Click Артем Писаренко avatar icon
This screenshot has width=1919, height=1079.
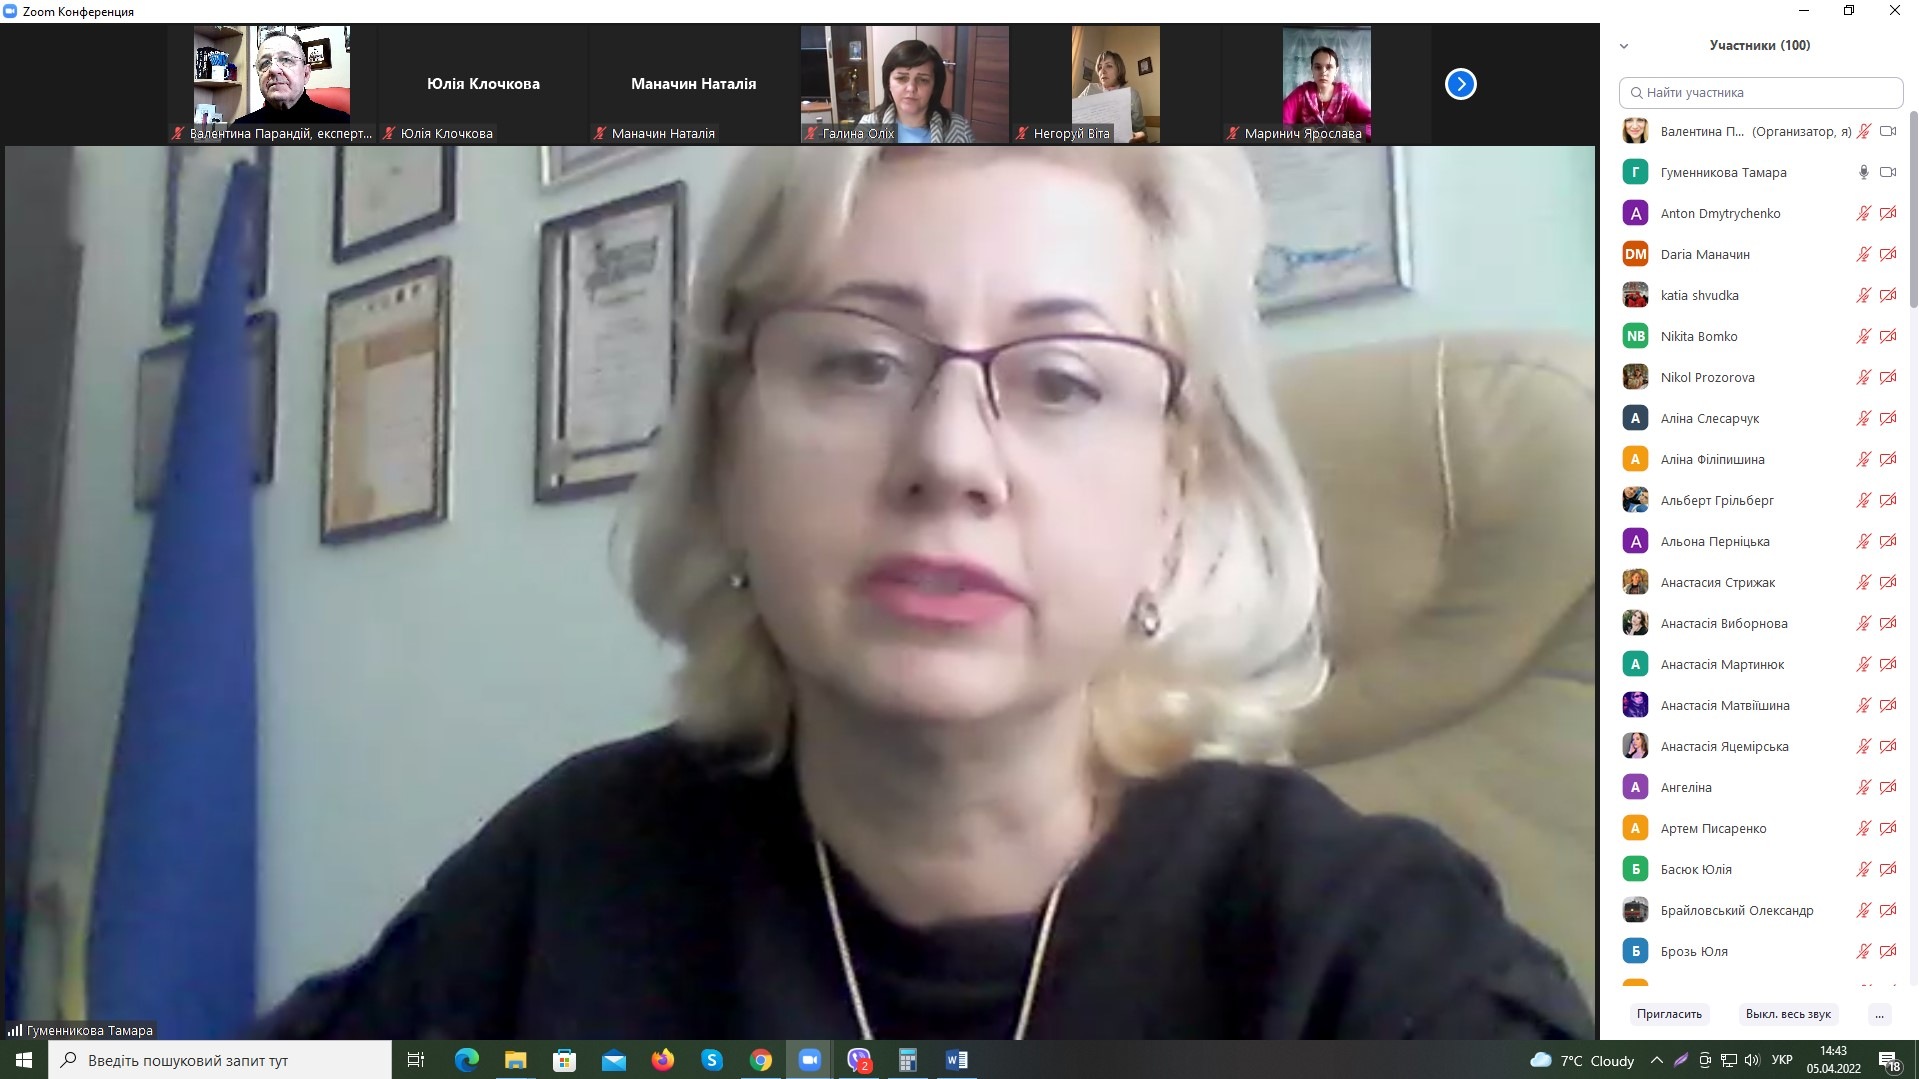[x=1635, y=828]
